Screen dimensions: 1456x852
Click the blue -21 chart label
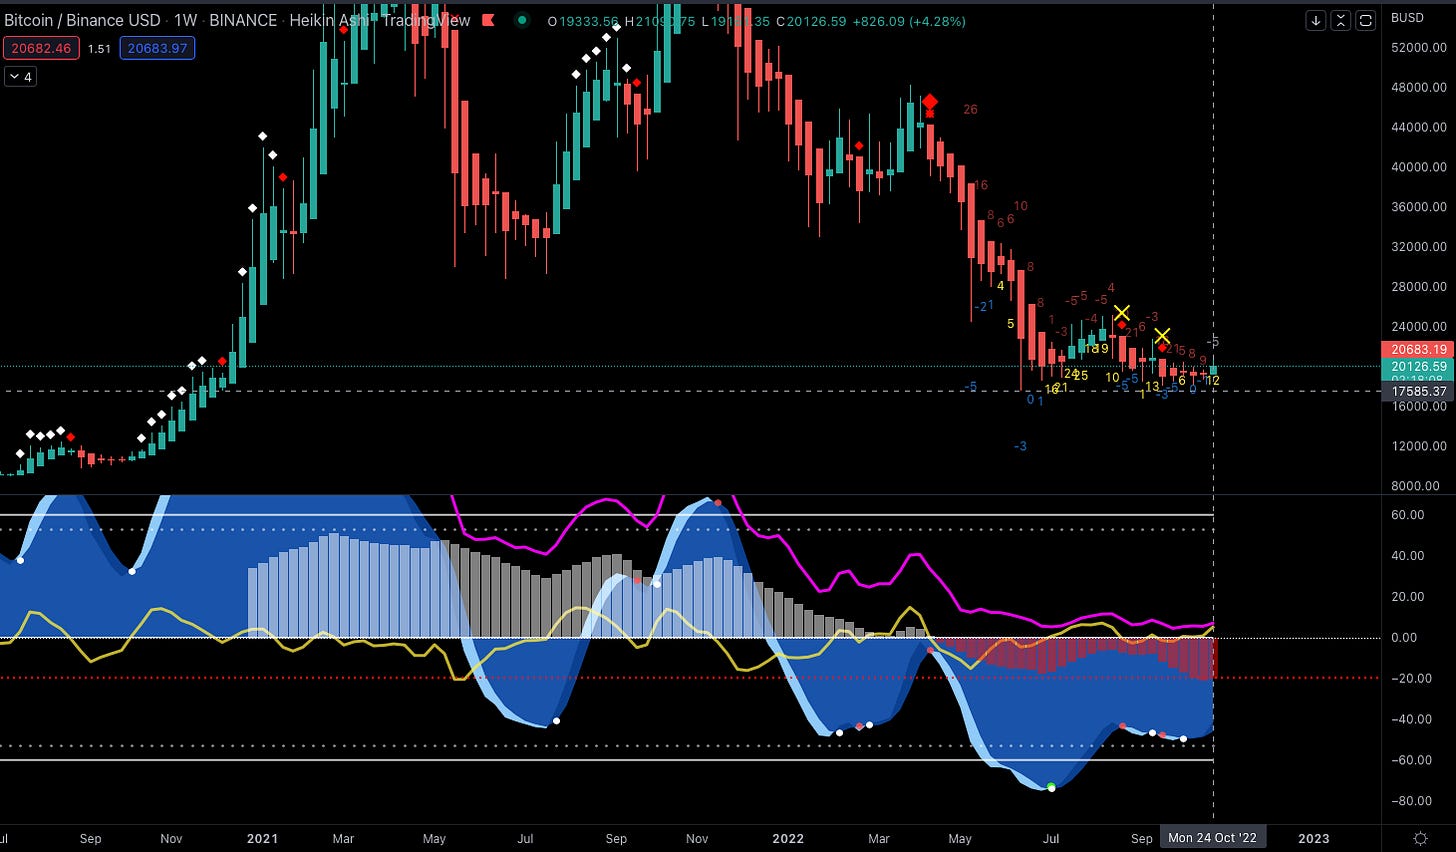(985, 306)
